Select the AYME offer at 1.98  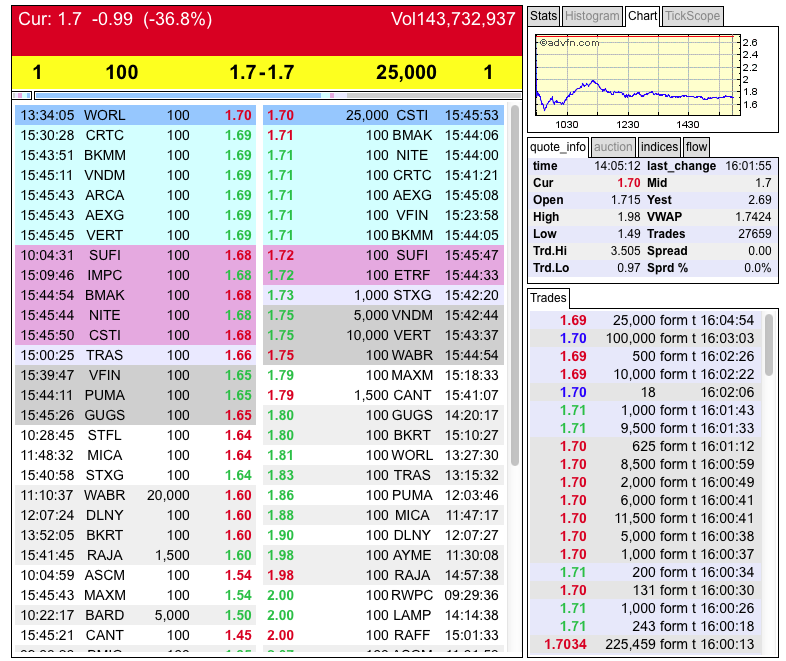[383, 555]
